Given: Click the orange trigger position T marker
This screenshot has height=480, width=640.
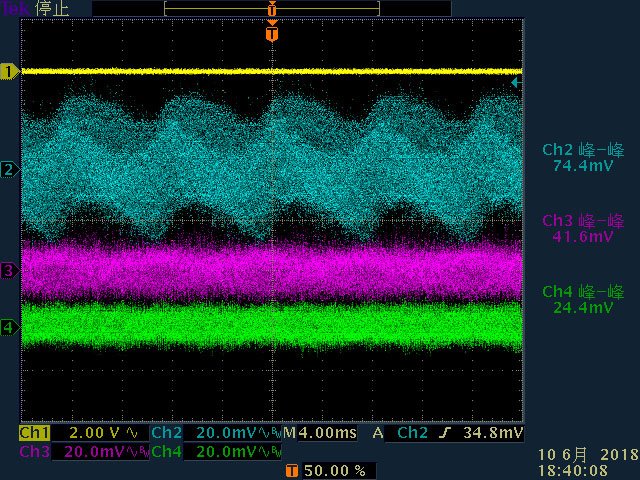Looking at the screenshot, I should tap(272, 33).
